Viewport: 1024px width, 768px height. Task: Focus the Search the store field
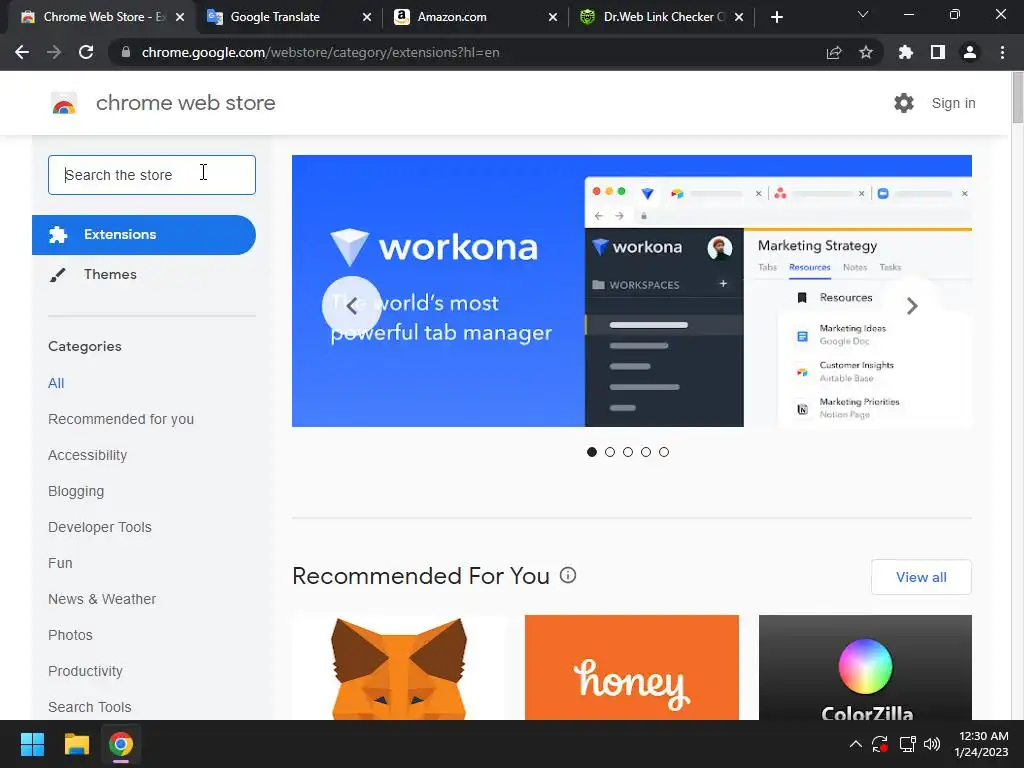(x=152, y=175)
